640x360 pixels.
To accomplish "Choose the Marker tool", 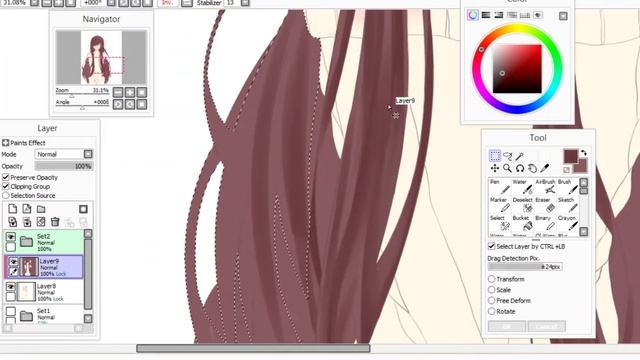I will (500, 205).
